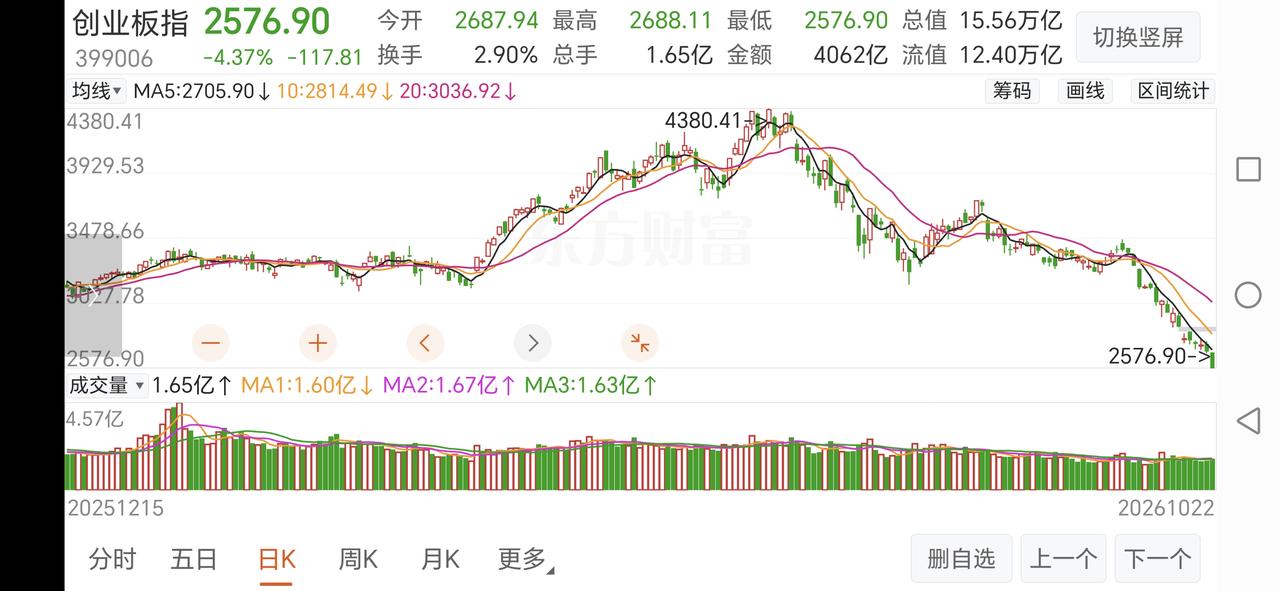Image resolution: width=1280 pixels, height=591 pixels.
Task: Move chart left with orange arrow
Action: [425, 343]
